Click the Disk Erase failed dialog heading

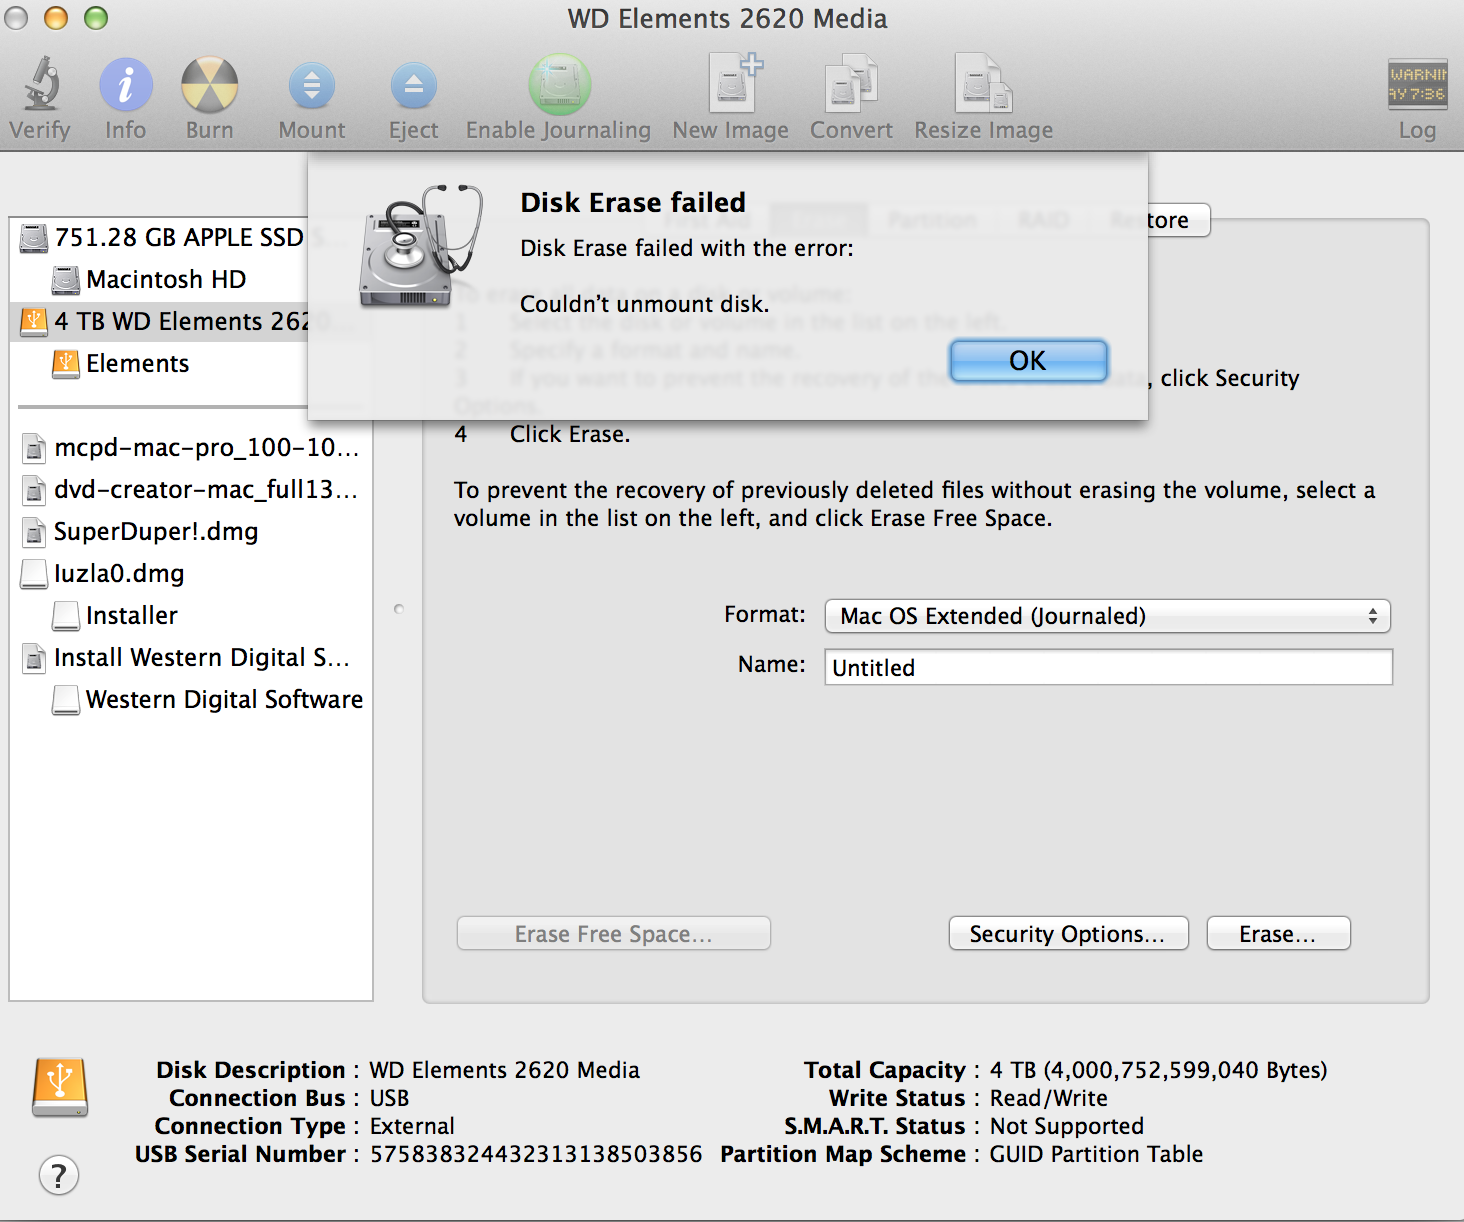point(633,202)
